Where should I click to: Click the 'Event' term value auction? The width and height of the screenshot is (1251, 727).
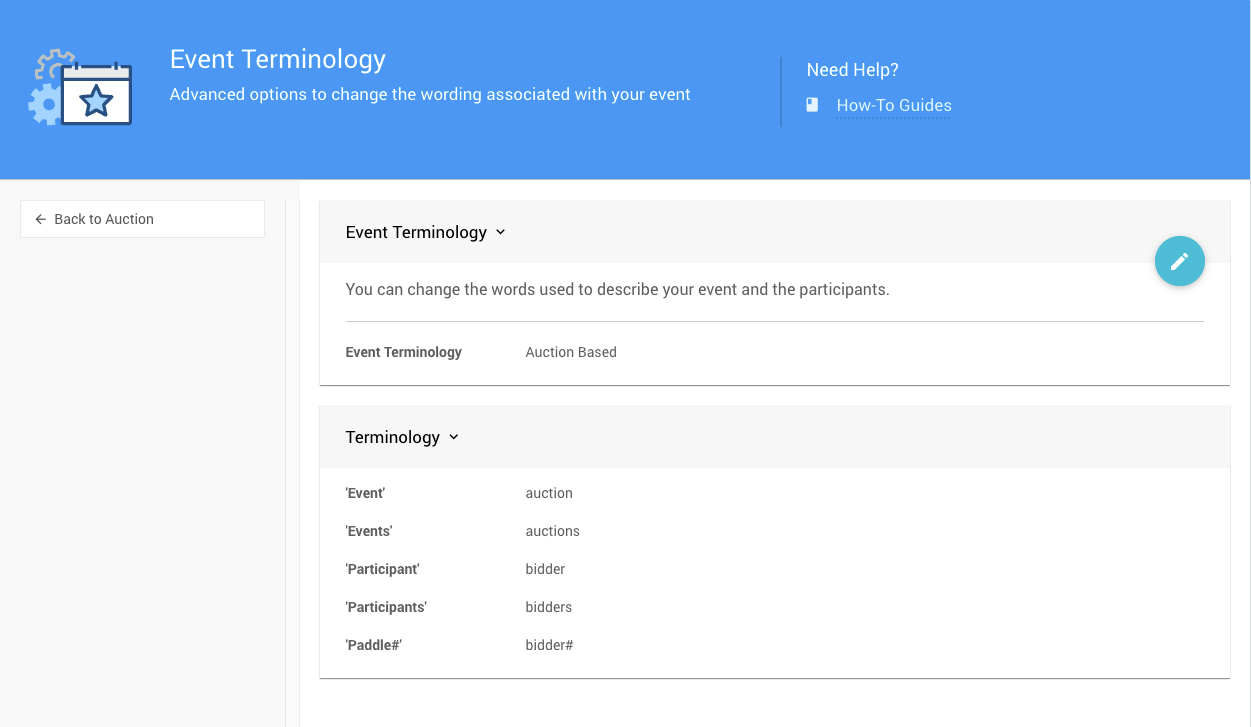click(549, 493)
